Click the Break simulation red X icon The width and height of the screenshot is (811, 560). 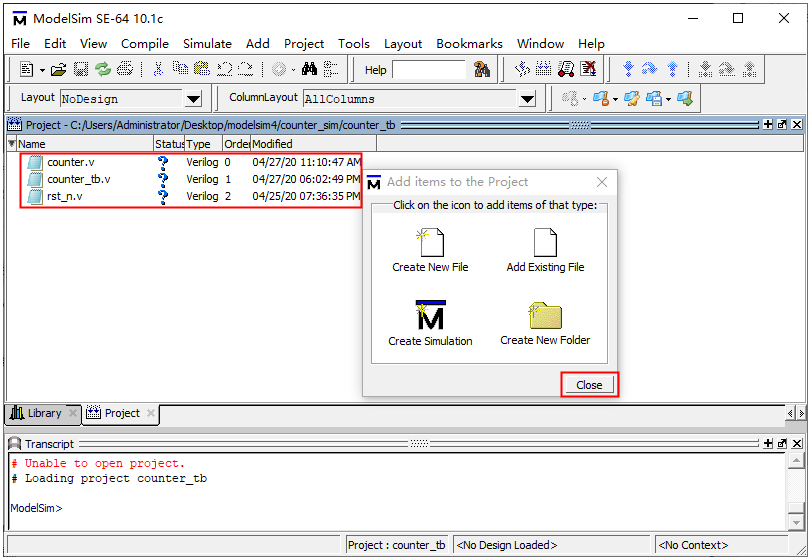pos(589,70)
